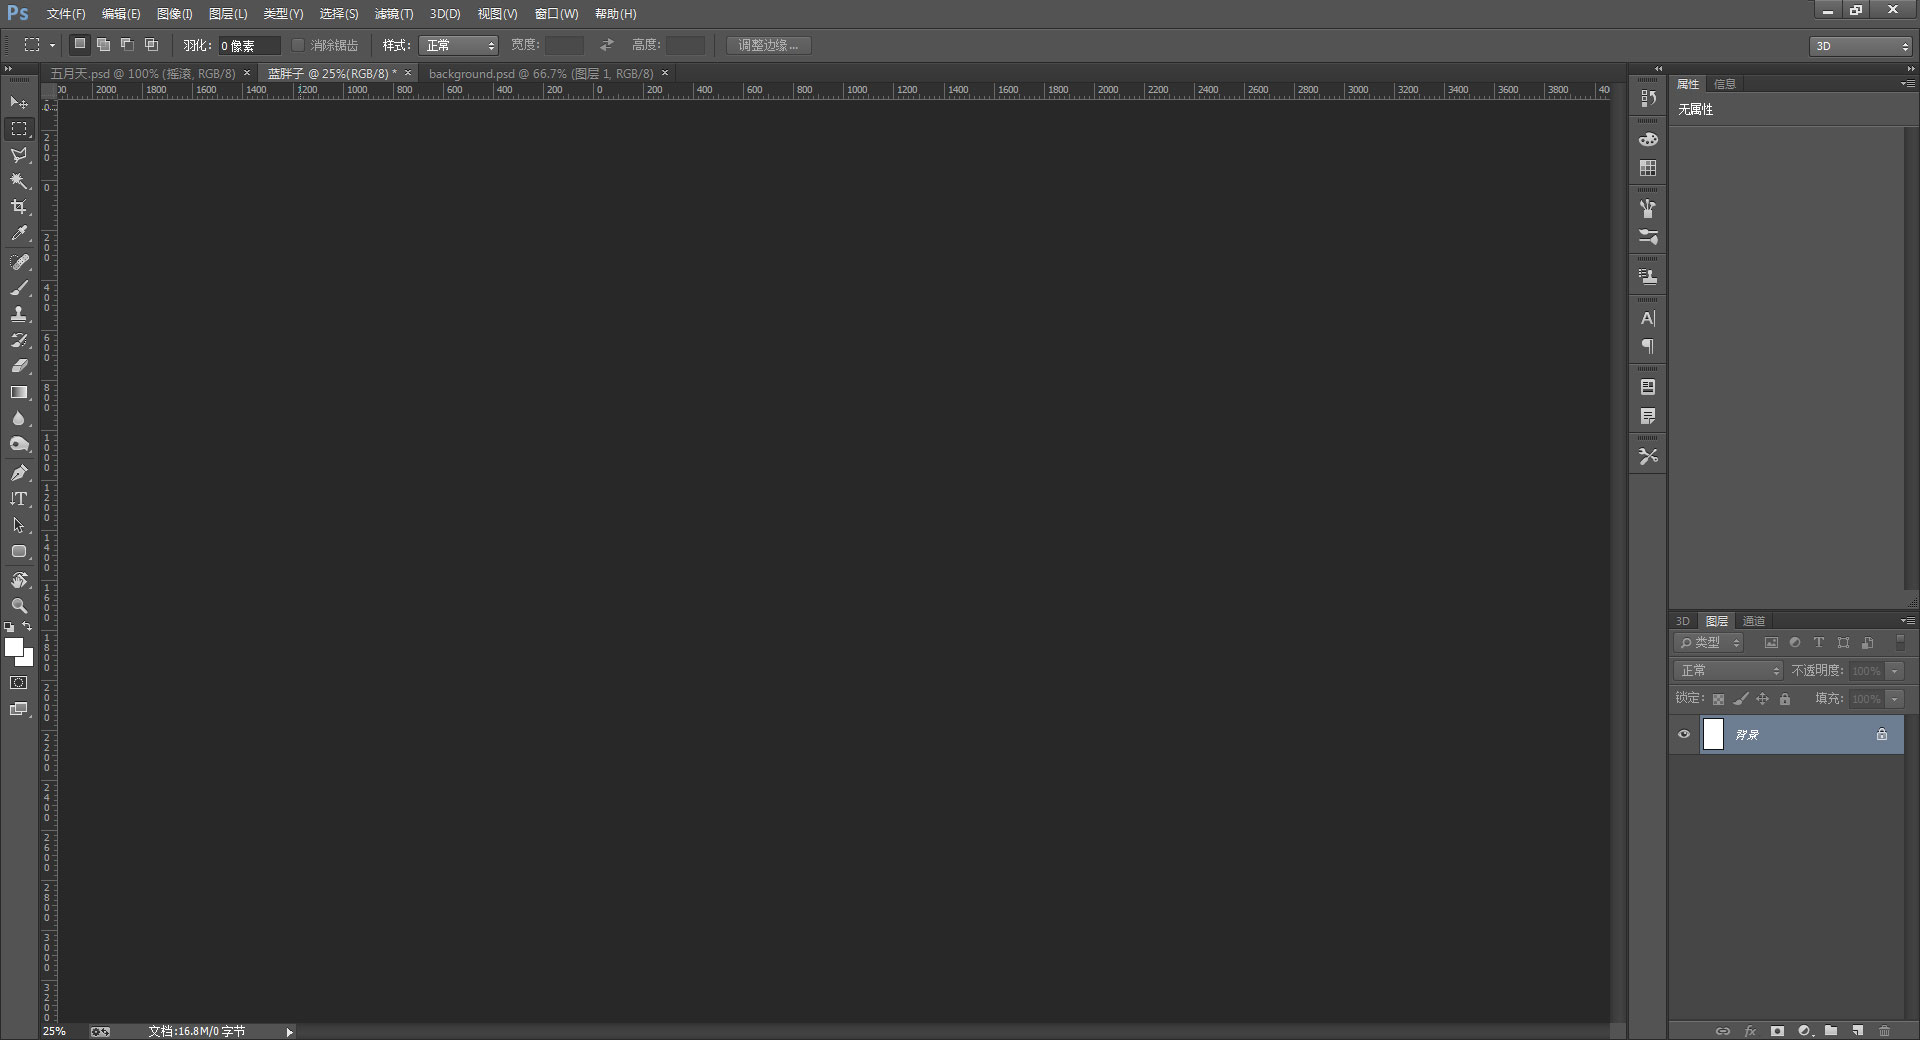The height and width of the screenshot is (1040, 1920).
Task: Switch to the 五月天.psd document tab
Action: coord(143,74)
